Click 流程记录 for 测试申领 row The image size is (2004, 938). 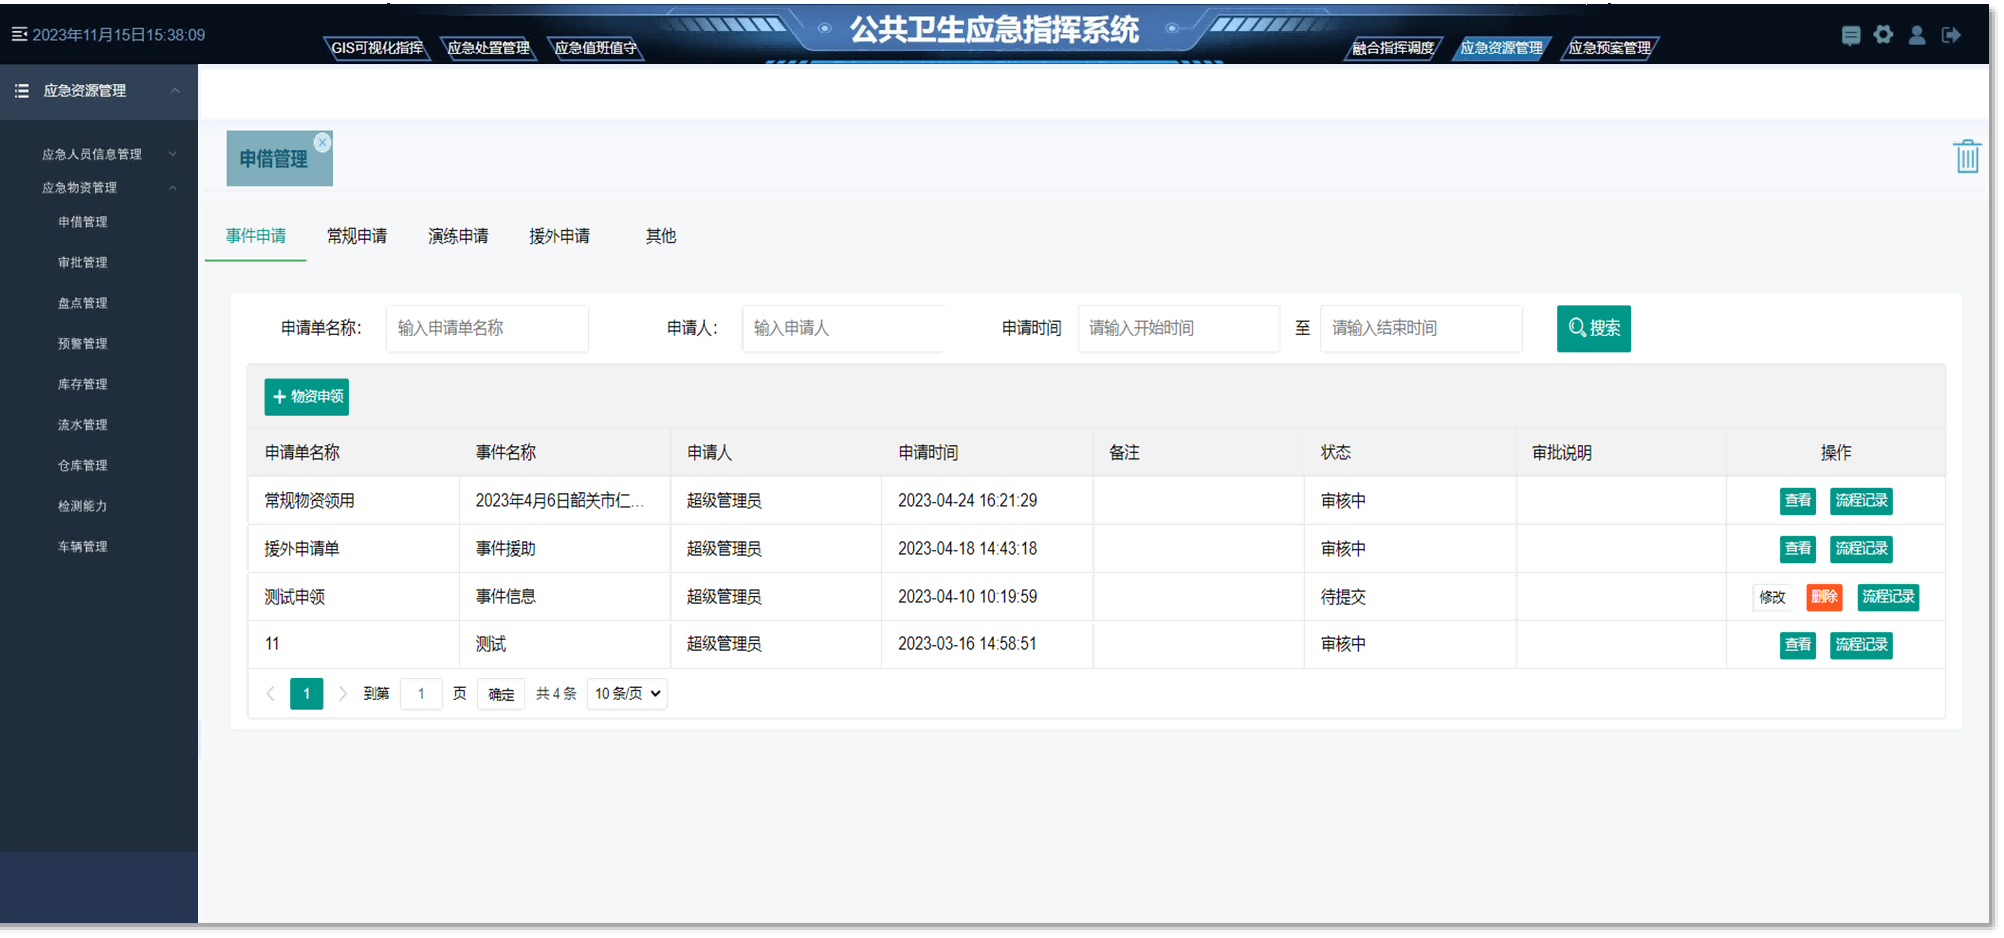coord(1888,597)
